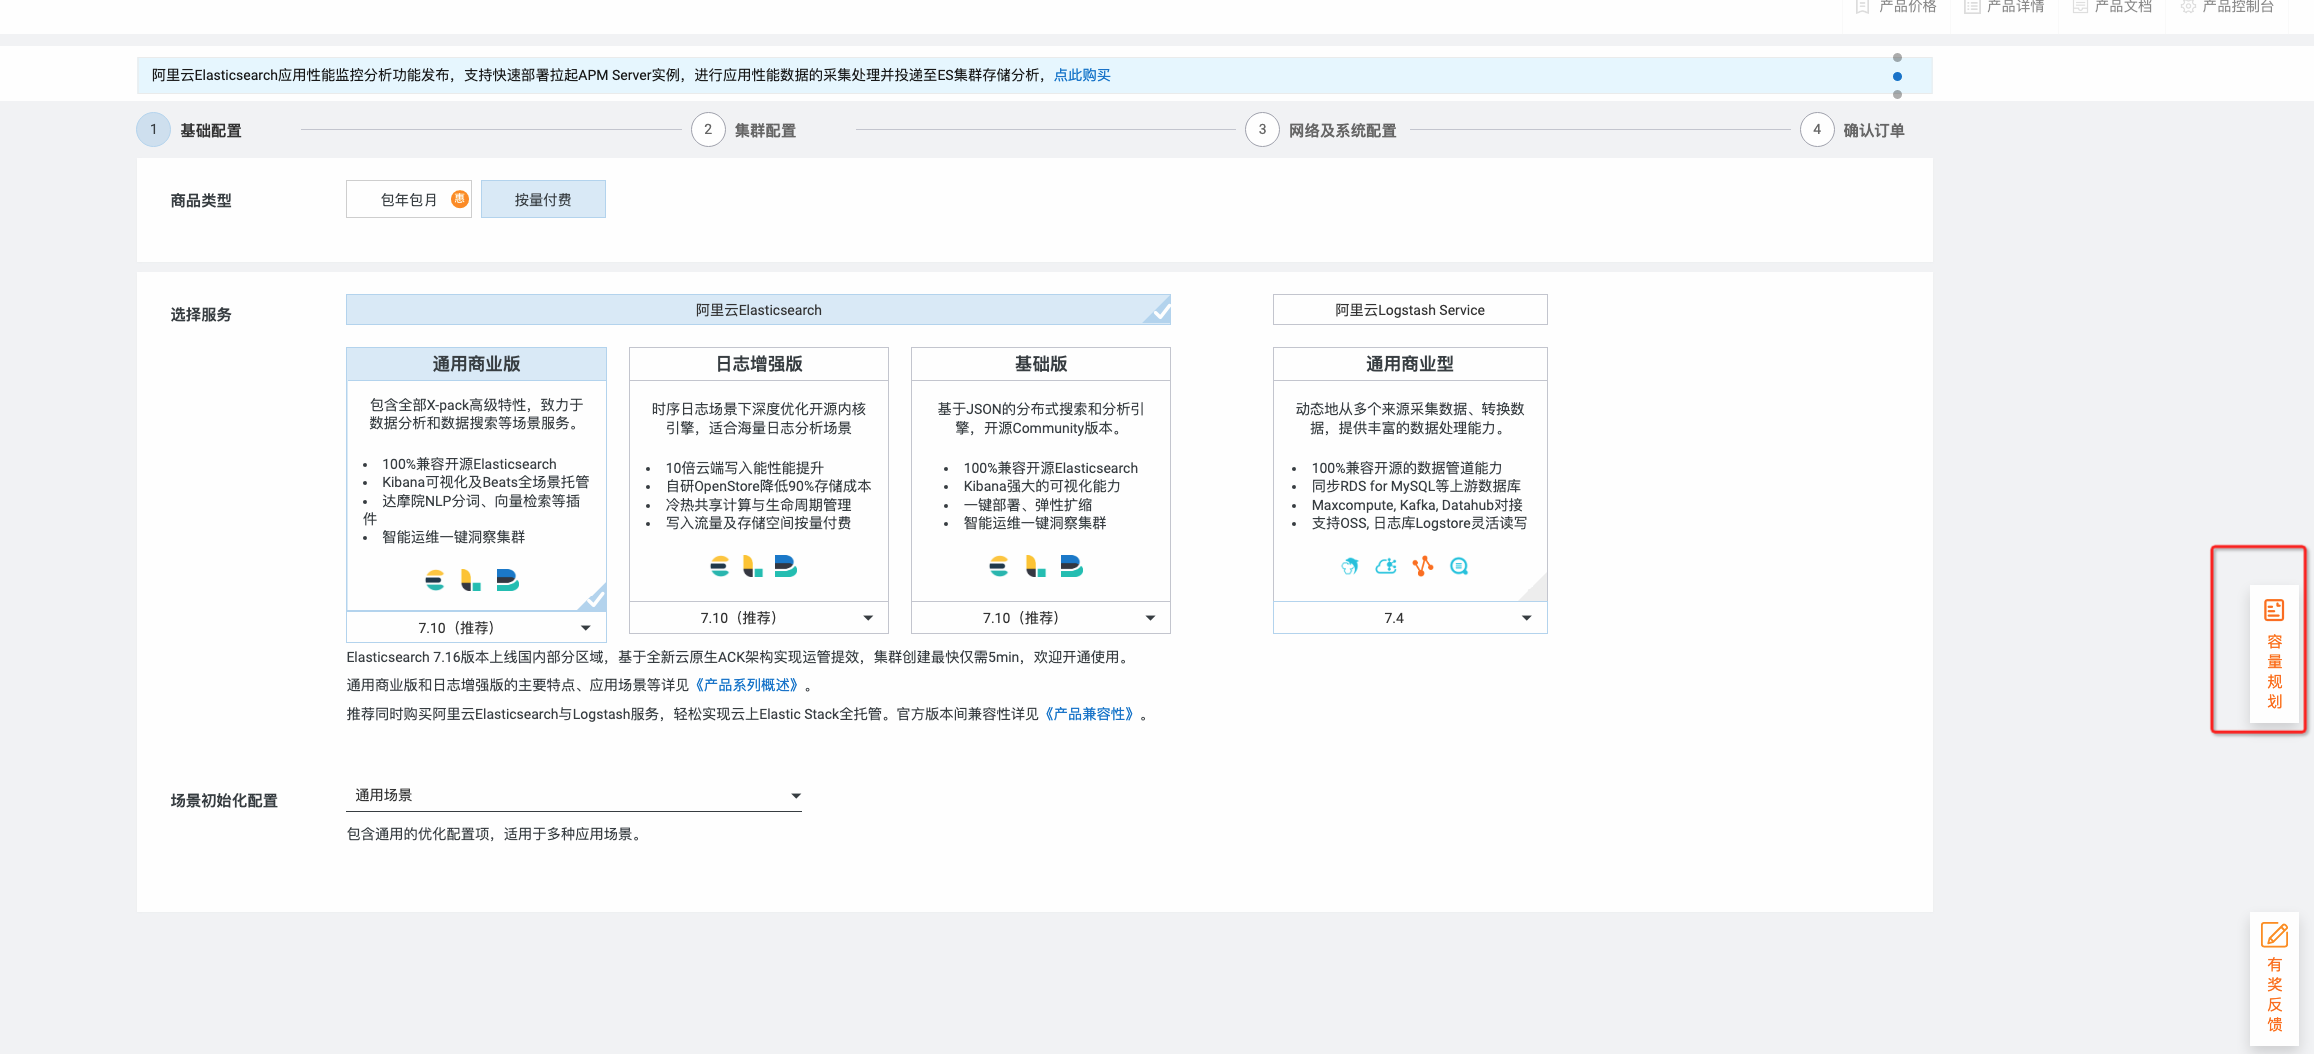Click Logstore search icon in 通用商业型 card
Screen dimensions: 2314x1054
tap(1459, 566)
